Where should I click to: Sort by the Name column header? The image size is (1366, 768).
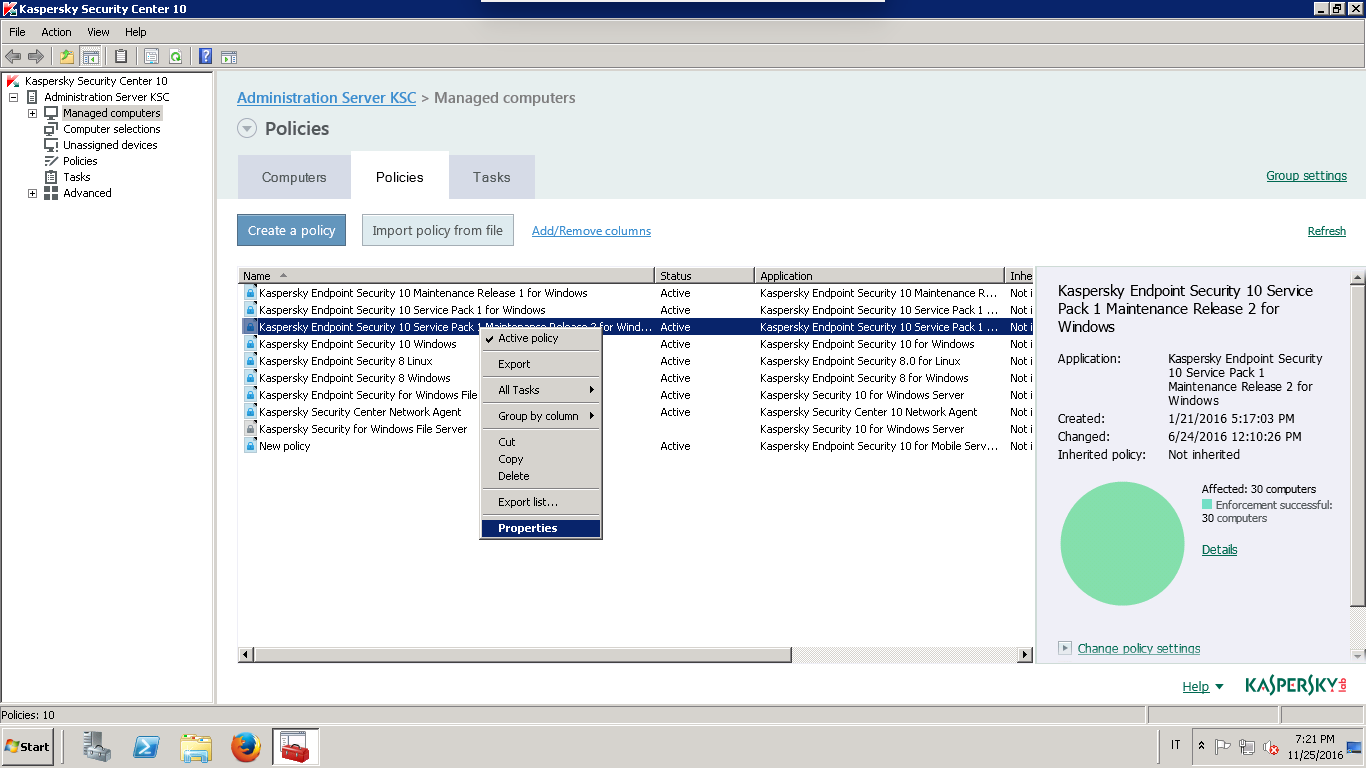coord(446,275)
